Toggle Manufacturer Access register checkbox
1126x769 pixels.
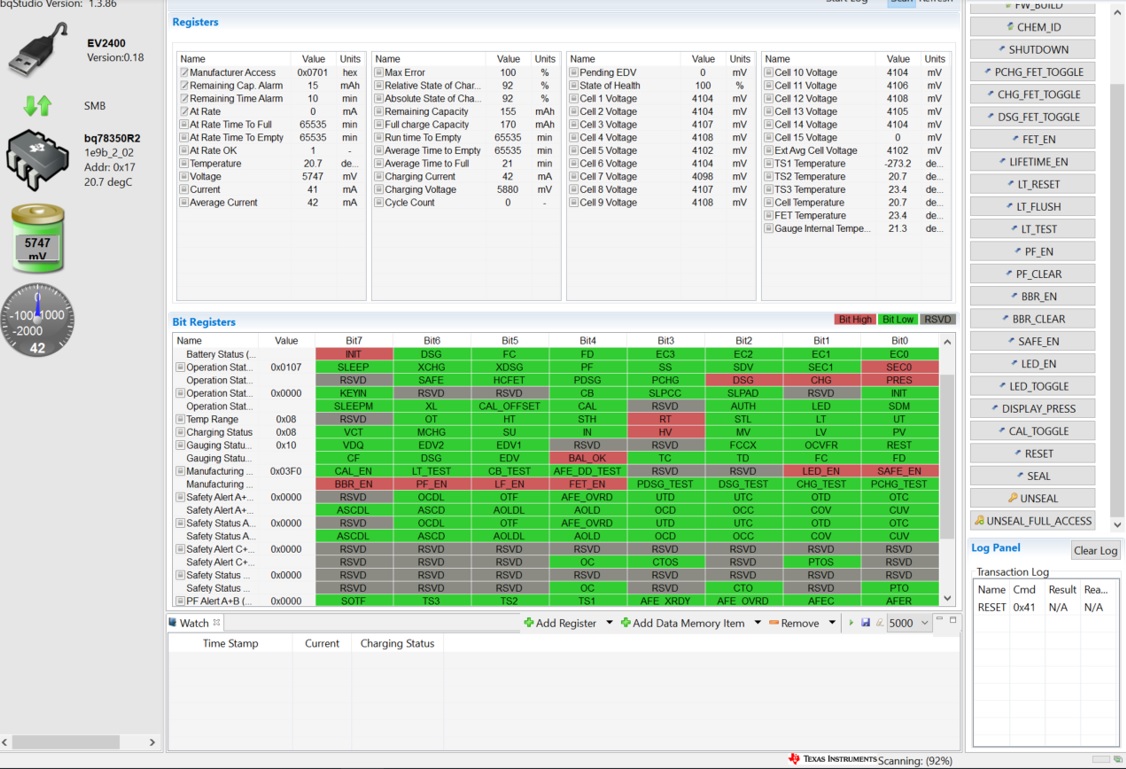tap(184, 73)
